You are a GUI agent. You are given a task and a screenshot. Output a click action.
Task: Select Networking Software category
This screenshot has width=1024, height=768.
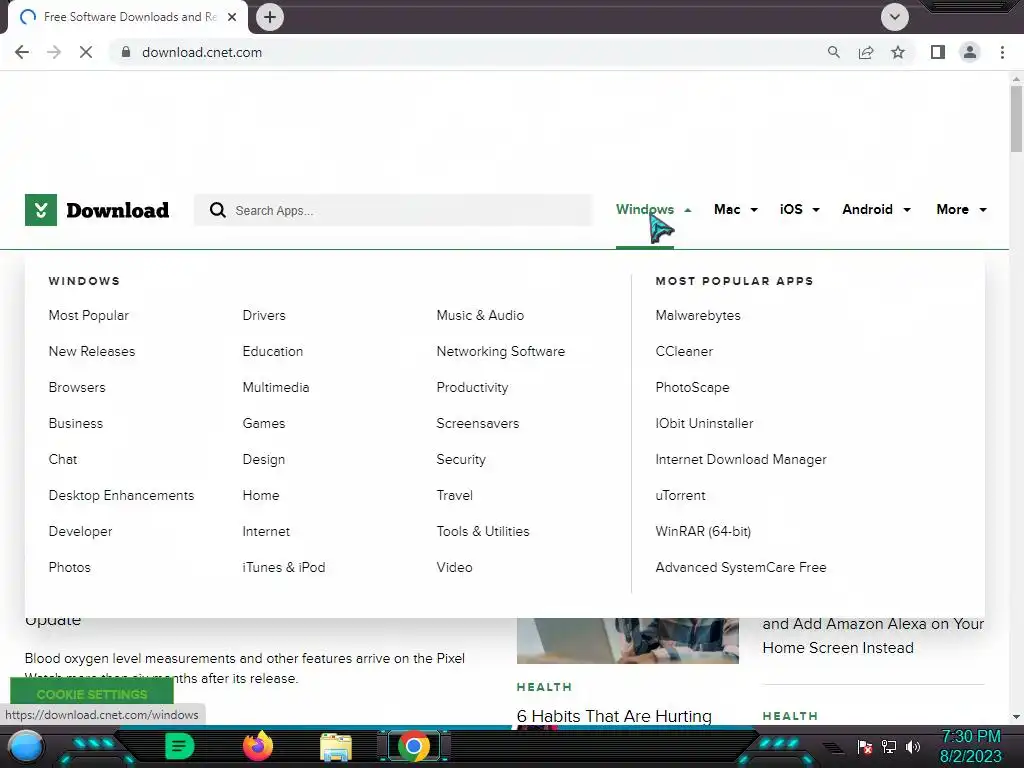pyautogui.click(x=501, y=351)
